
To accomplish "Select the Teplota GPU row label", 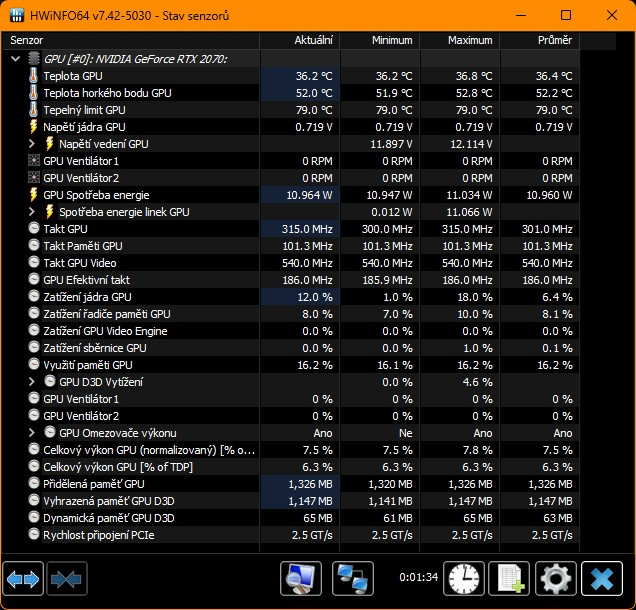I will click(x=73, y=76).
